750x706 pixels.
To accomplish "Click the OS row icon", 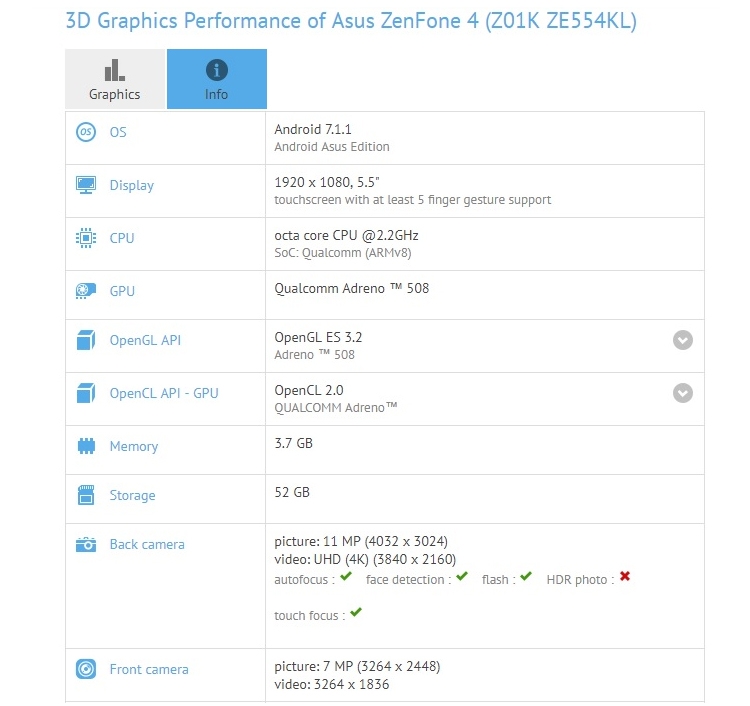I will coord(86,132).
